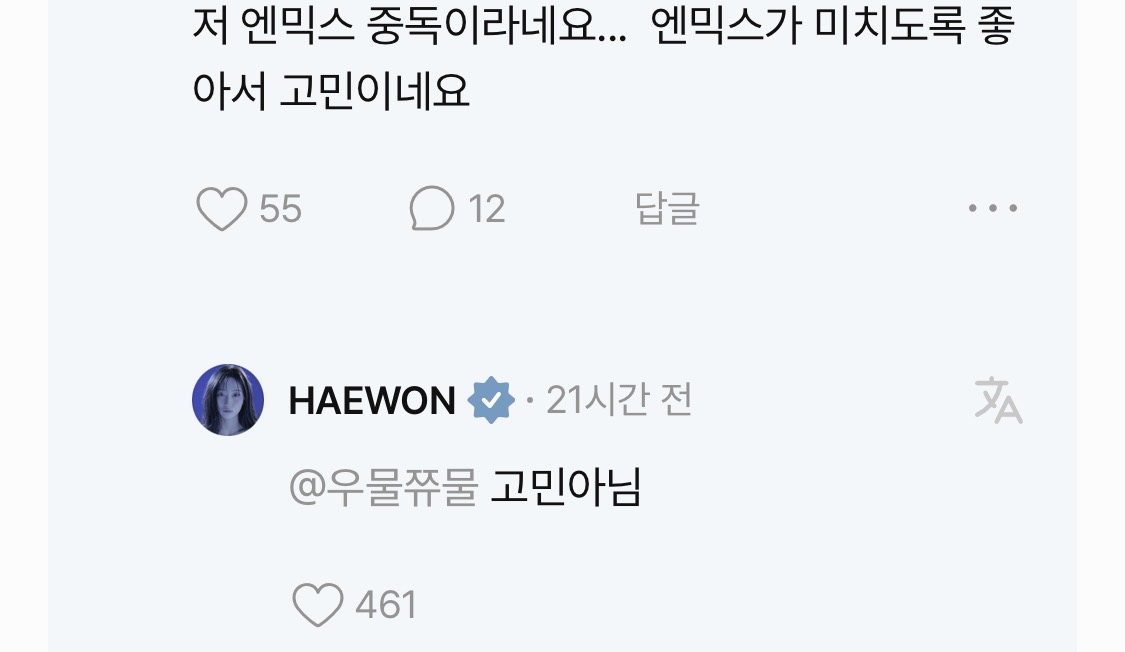The image size is (1125, 652).
Task: Click the HAEWON username
Action: point(372,401)
